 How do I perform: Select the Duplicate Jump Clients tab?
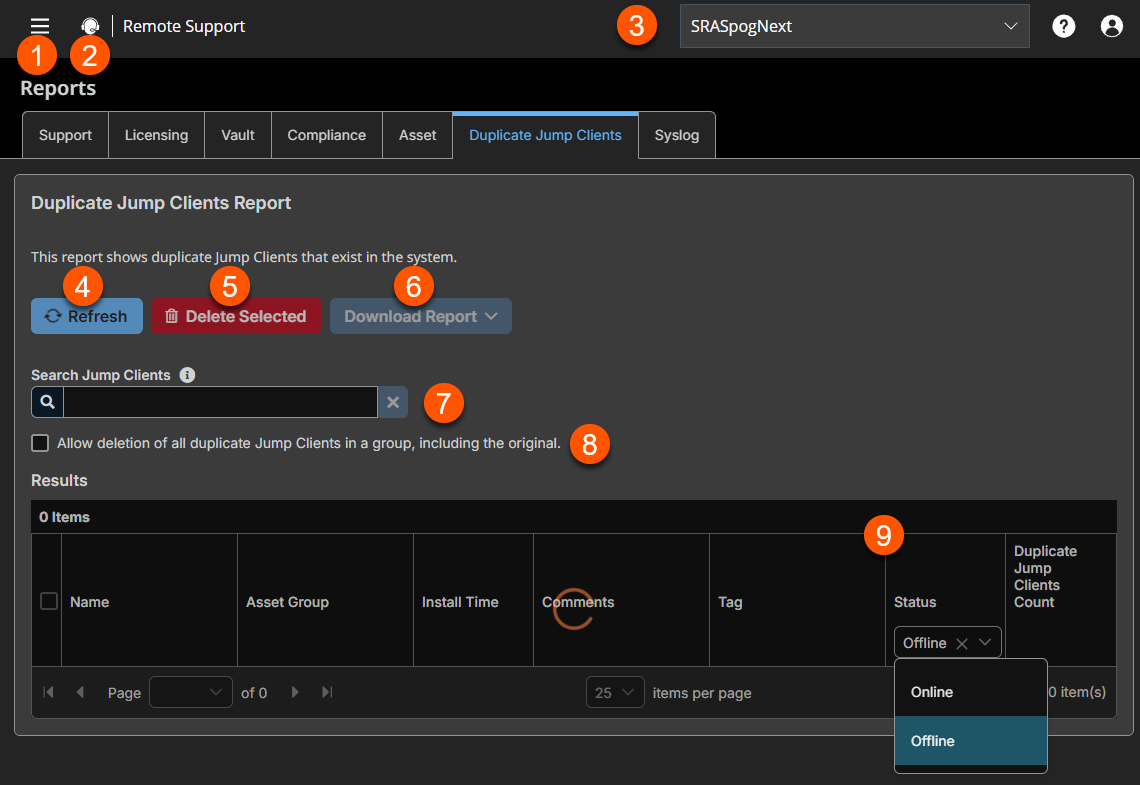(x=545, y=135)
